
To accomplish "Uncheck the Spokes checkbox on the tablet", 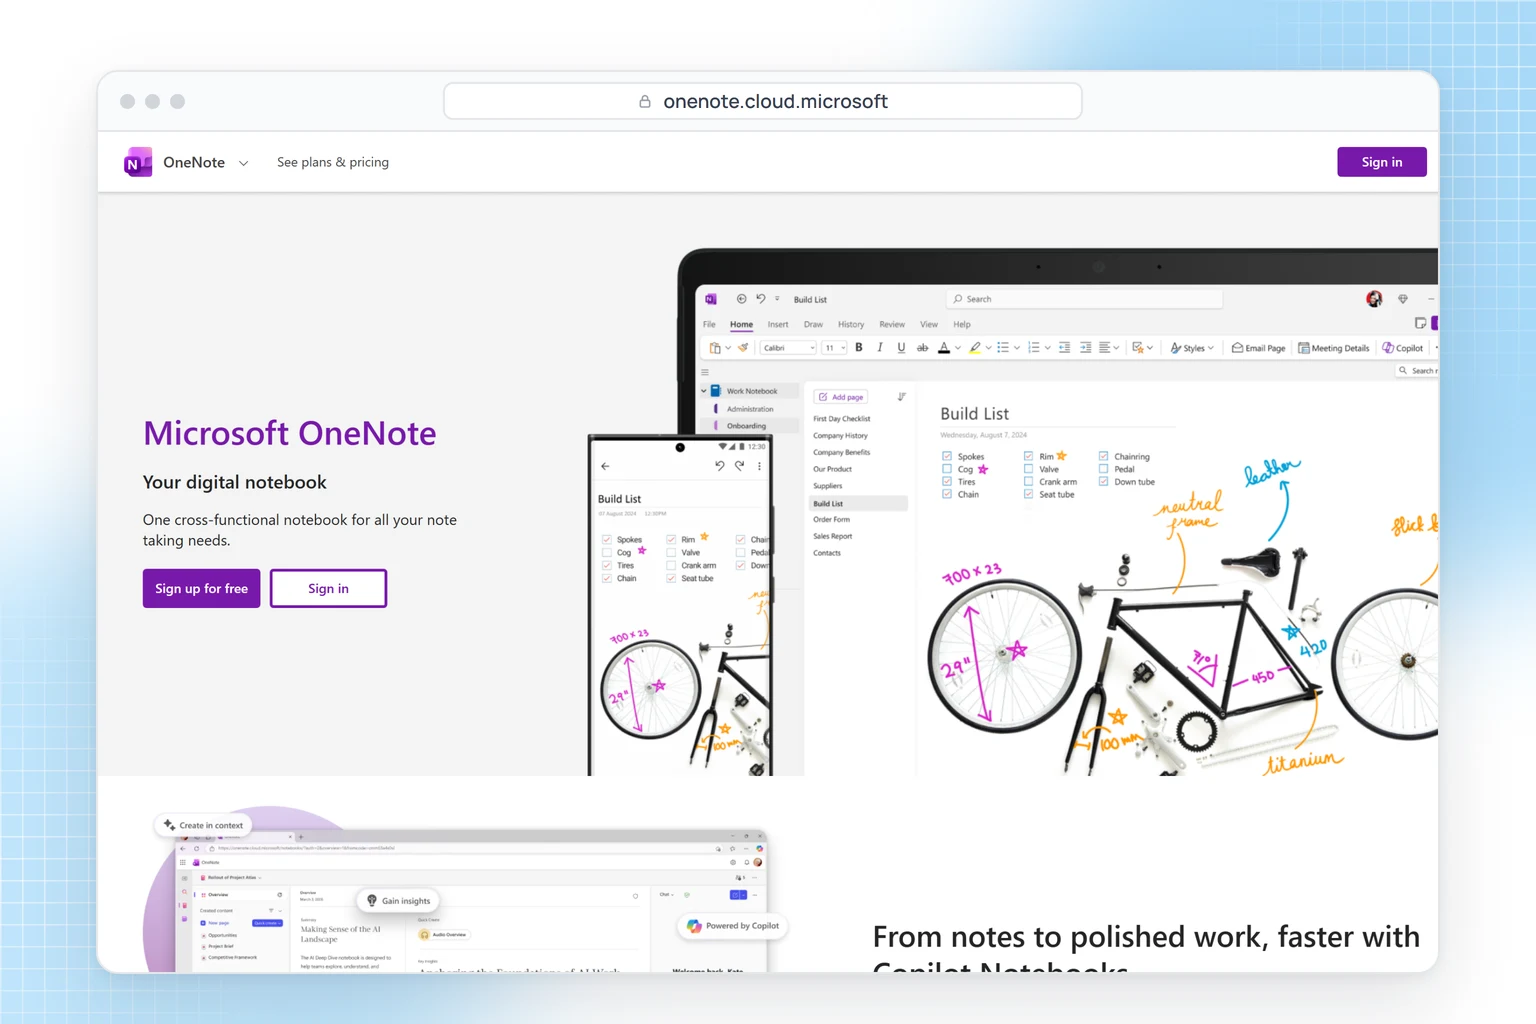I will click(947, 456).
